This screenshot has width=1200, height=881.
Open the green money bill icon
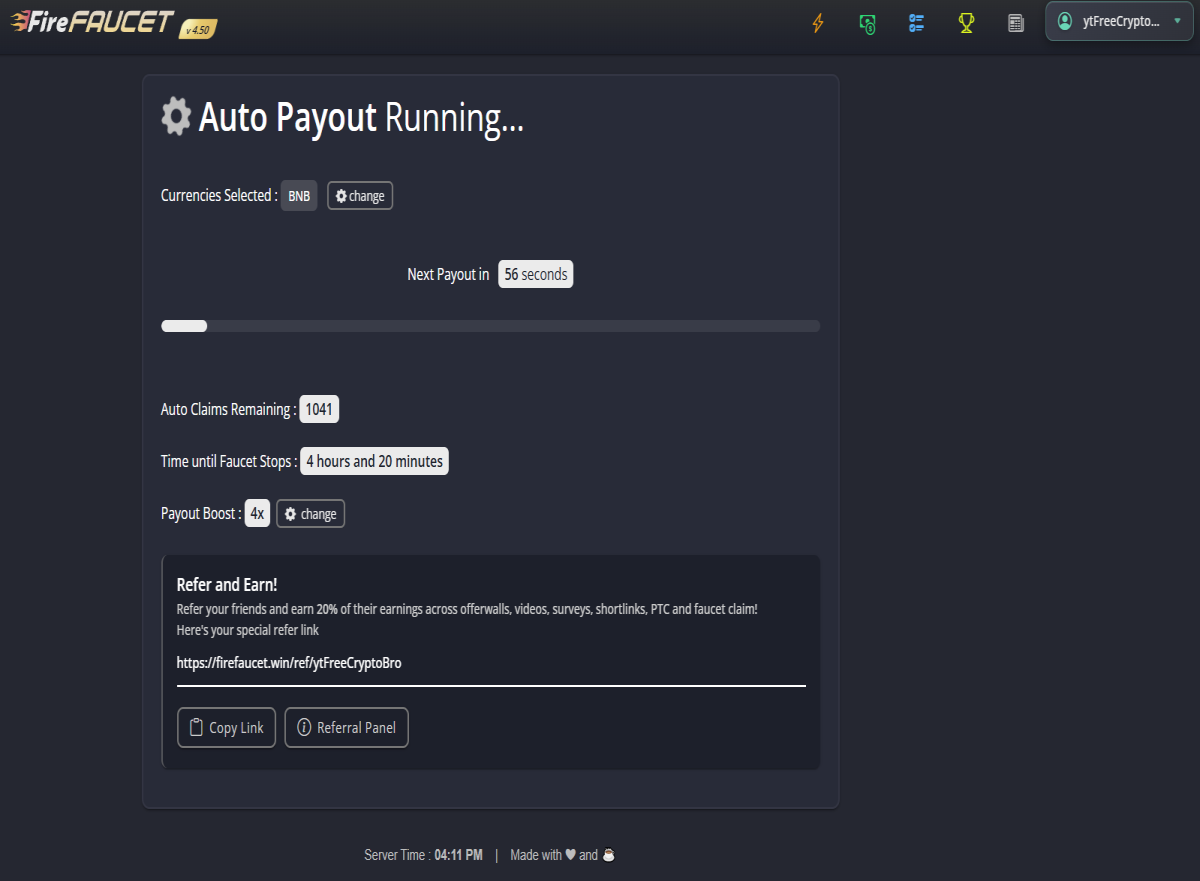[867, 22]
